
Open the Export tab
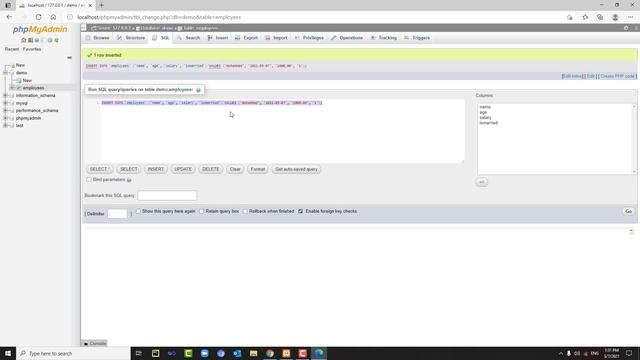point(247,38)
